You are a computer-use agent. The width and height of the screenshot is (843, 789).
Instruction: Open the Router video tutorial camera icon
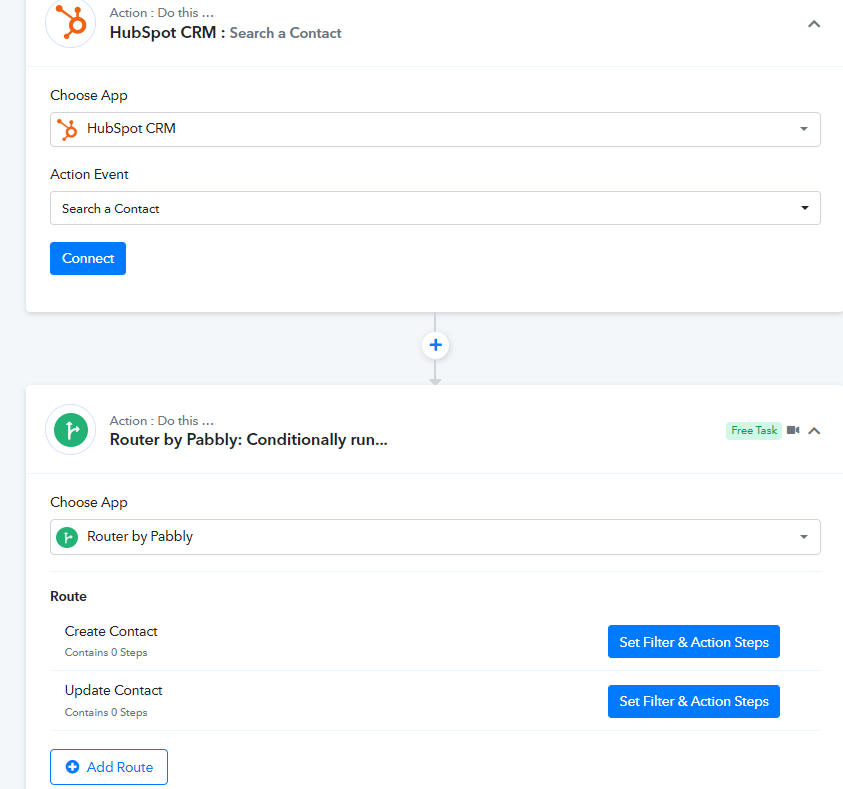[x=793, y=430]
